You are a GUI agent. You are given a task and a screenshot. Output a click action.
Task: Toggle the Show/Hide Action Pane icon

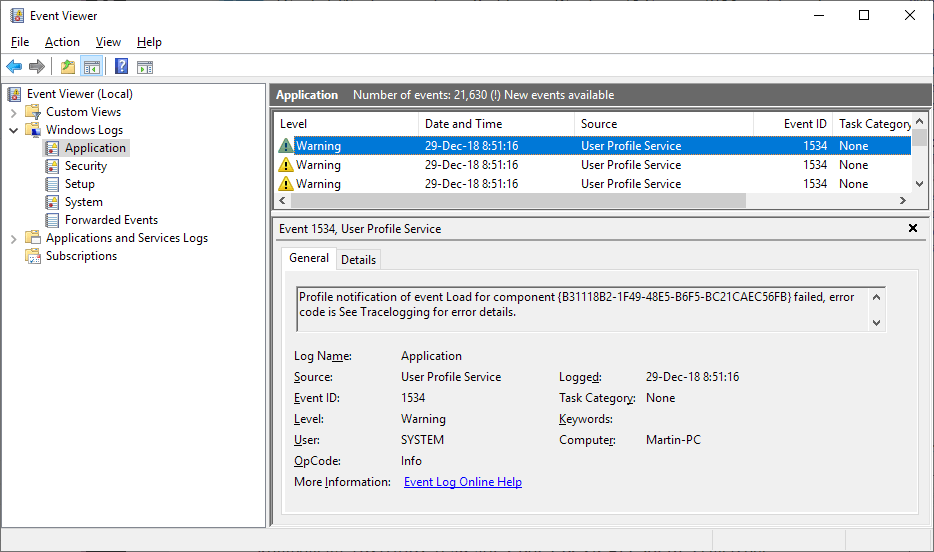click(145, 67)
